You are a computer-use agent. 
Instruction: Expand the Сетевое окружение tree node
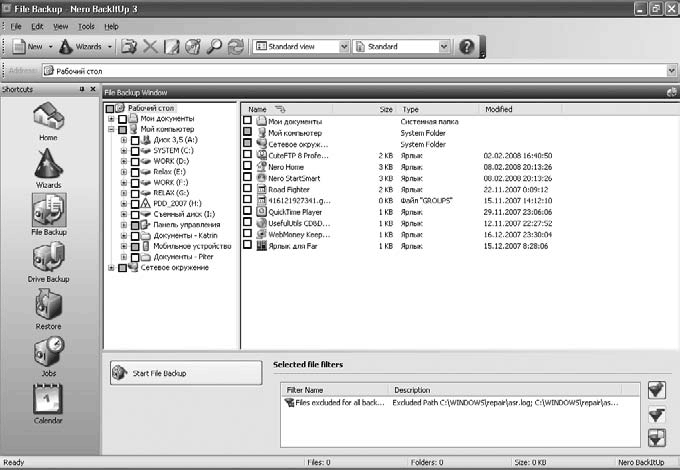(112, 267)
